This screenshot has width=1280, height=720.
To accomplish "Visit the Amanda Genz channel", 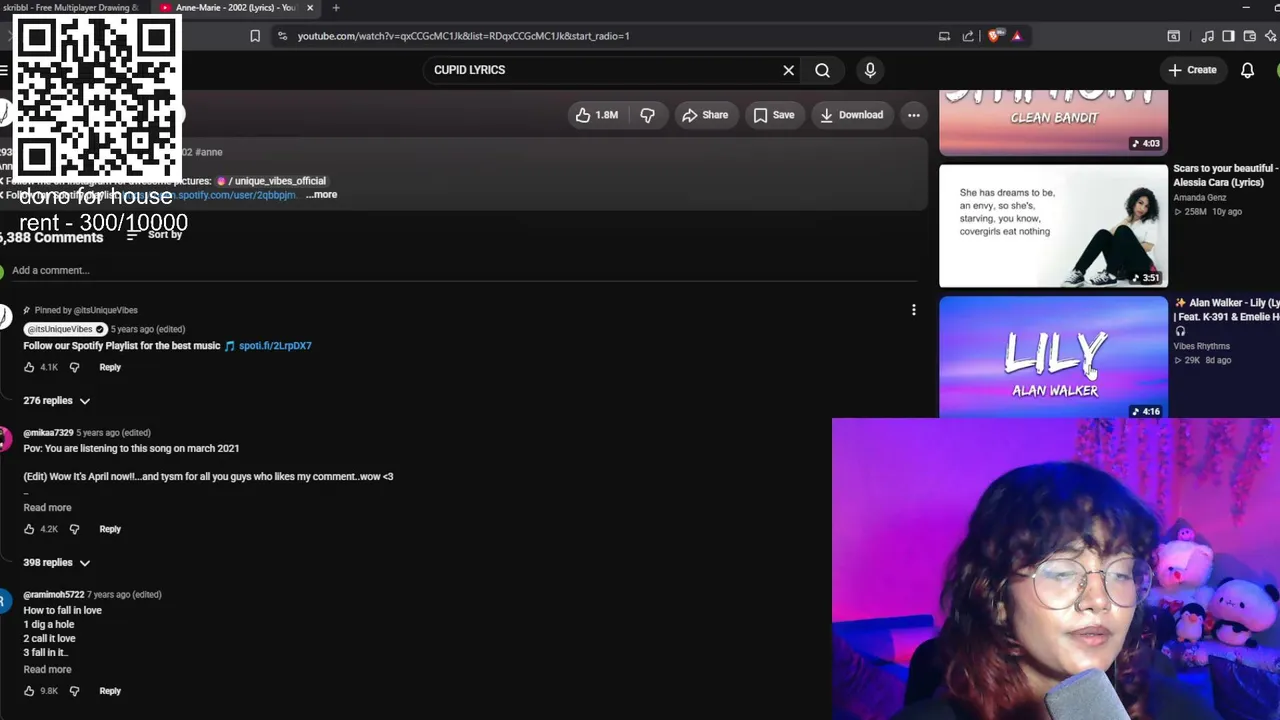I will coord(1200,198).
